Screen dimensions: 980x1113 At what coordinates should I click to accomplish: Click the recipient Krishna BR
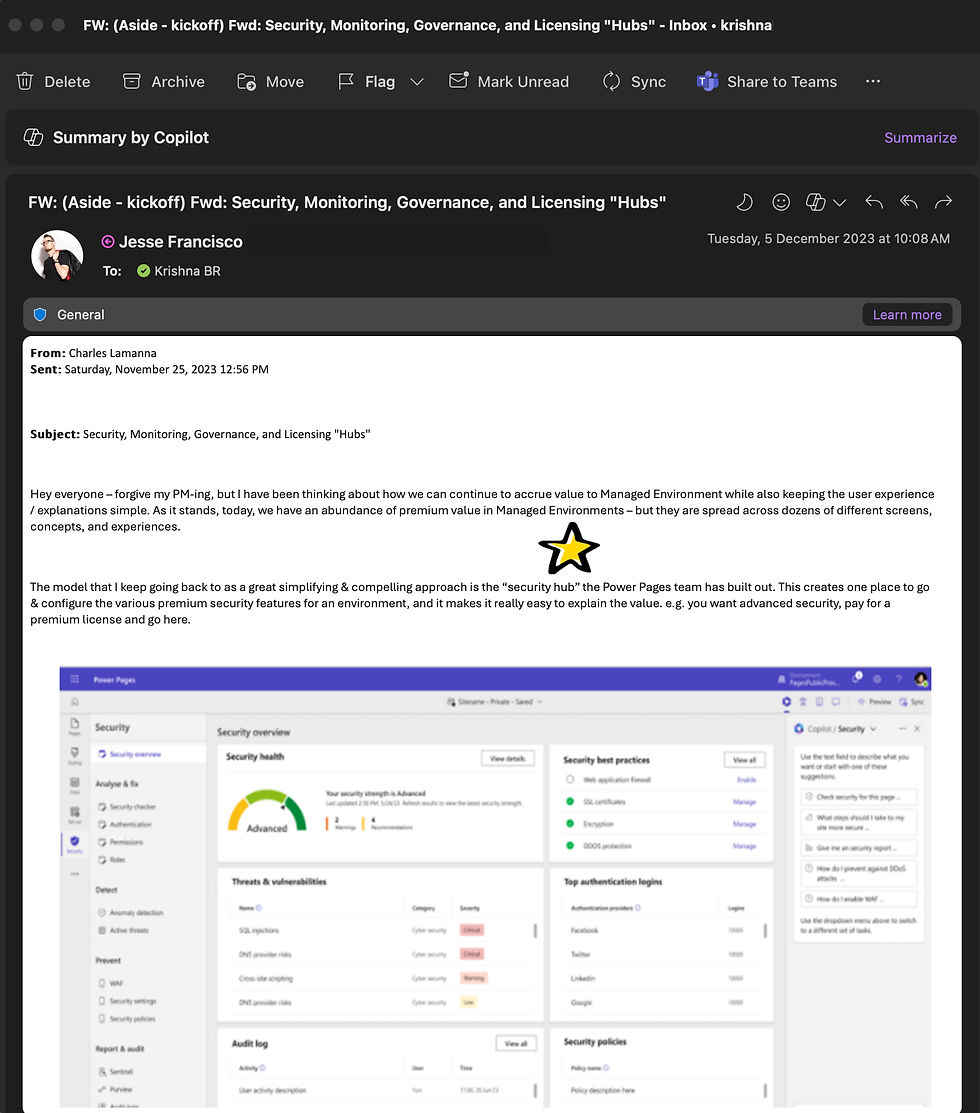click(x=187, y=271)
